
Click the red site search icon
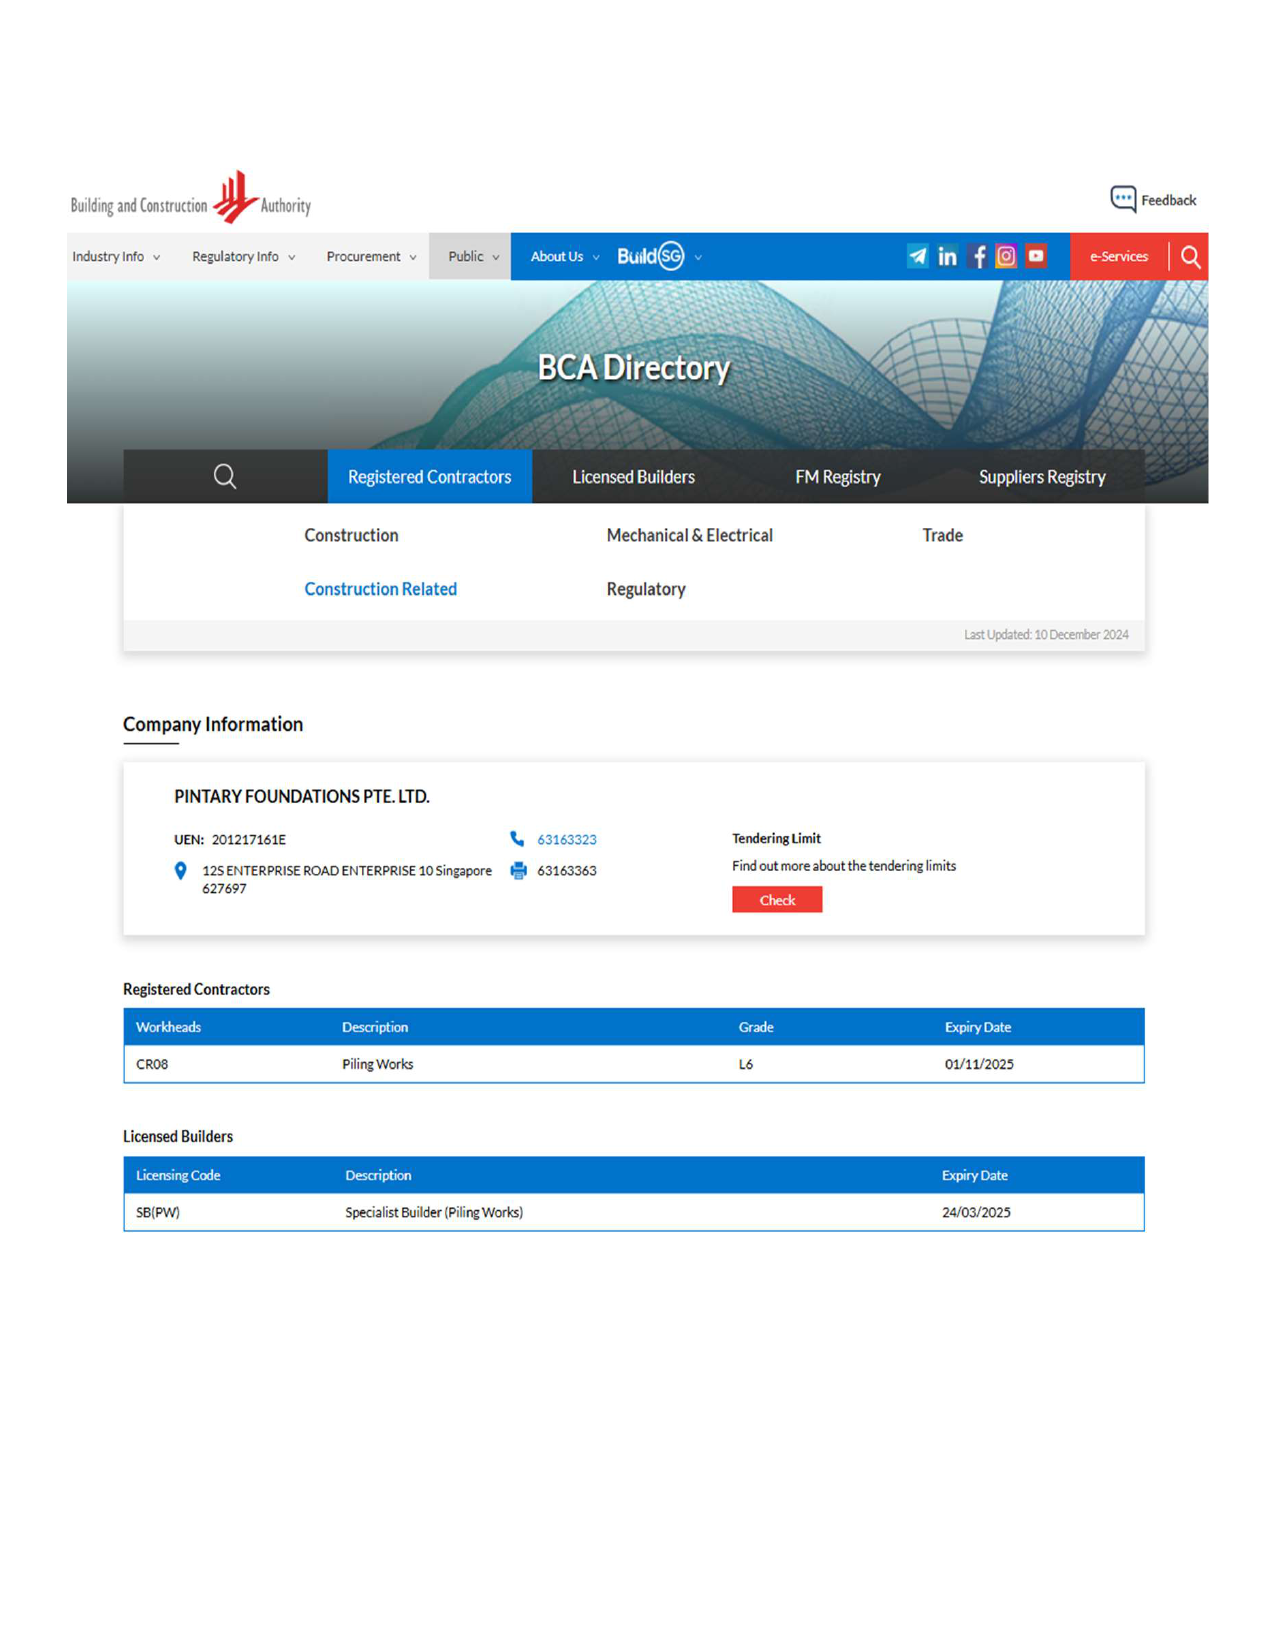click(1190, 256)
